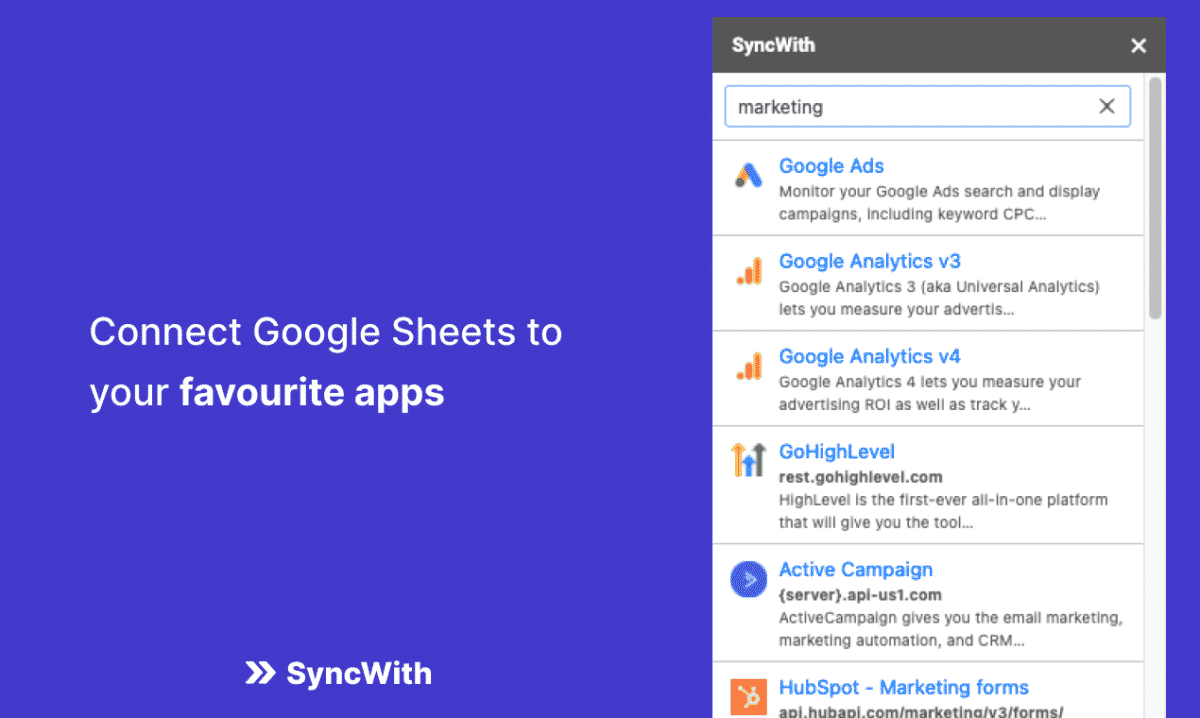
Task: Open the HubSpot - Marketing forms connector
Action: [903, 687]
